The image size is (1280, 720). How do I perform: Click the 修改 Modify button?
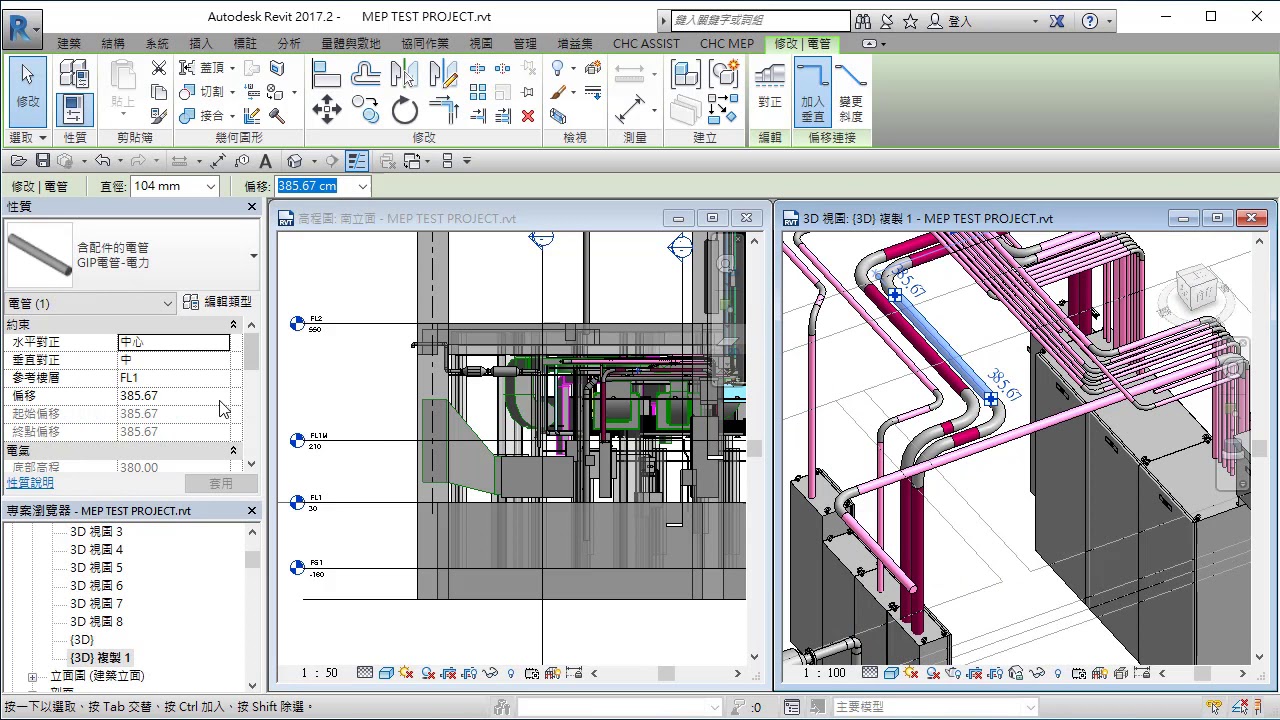click(x=28, y=91)
